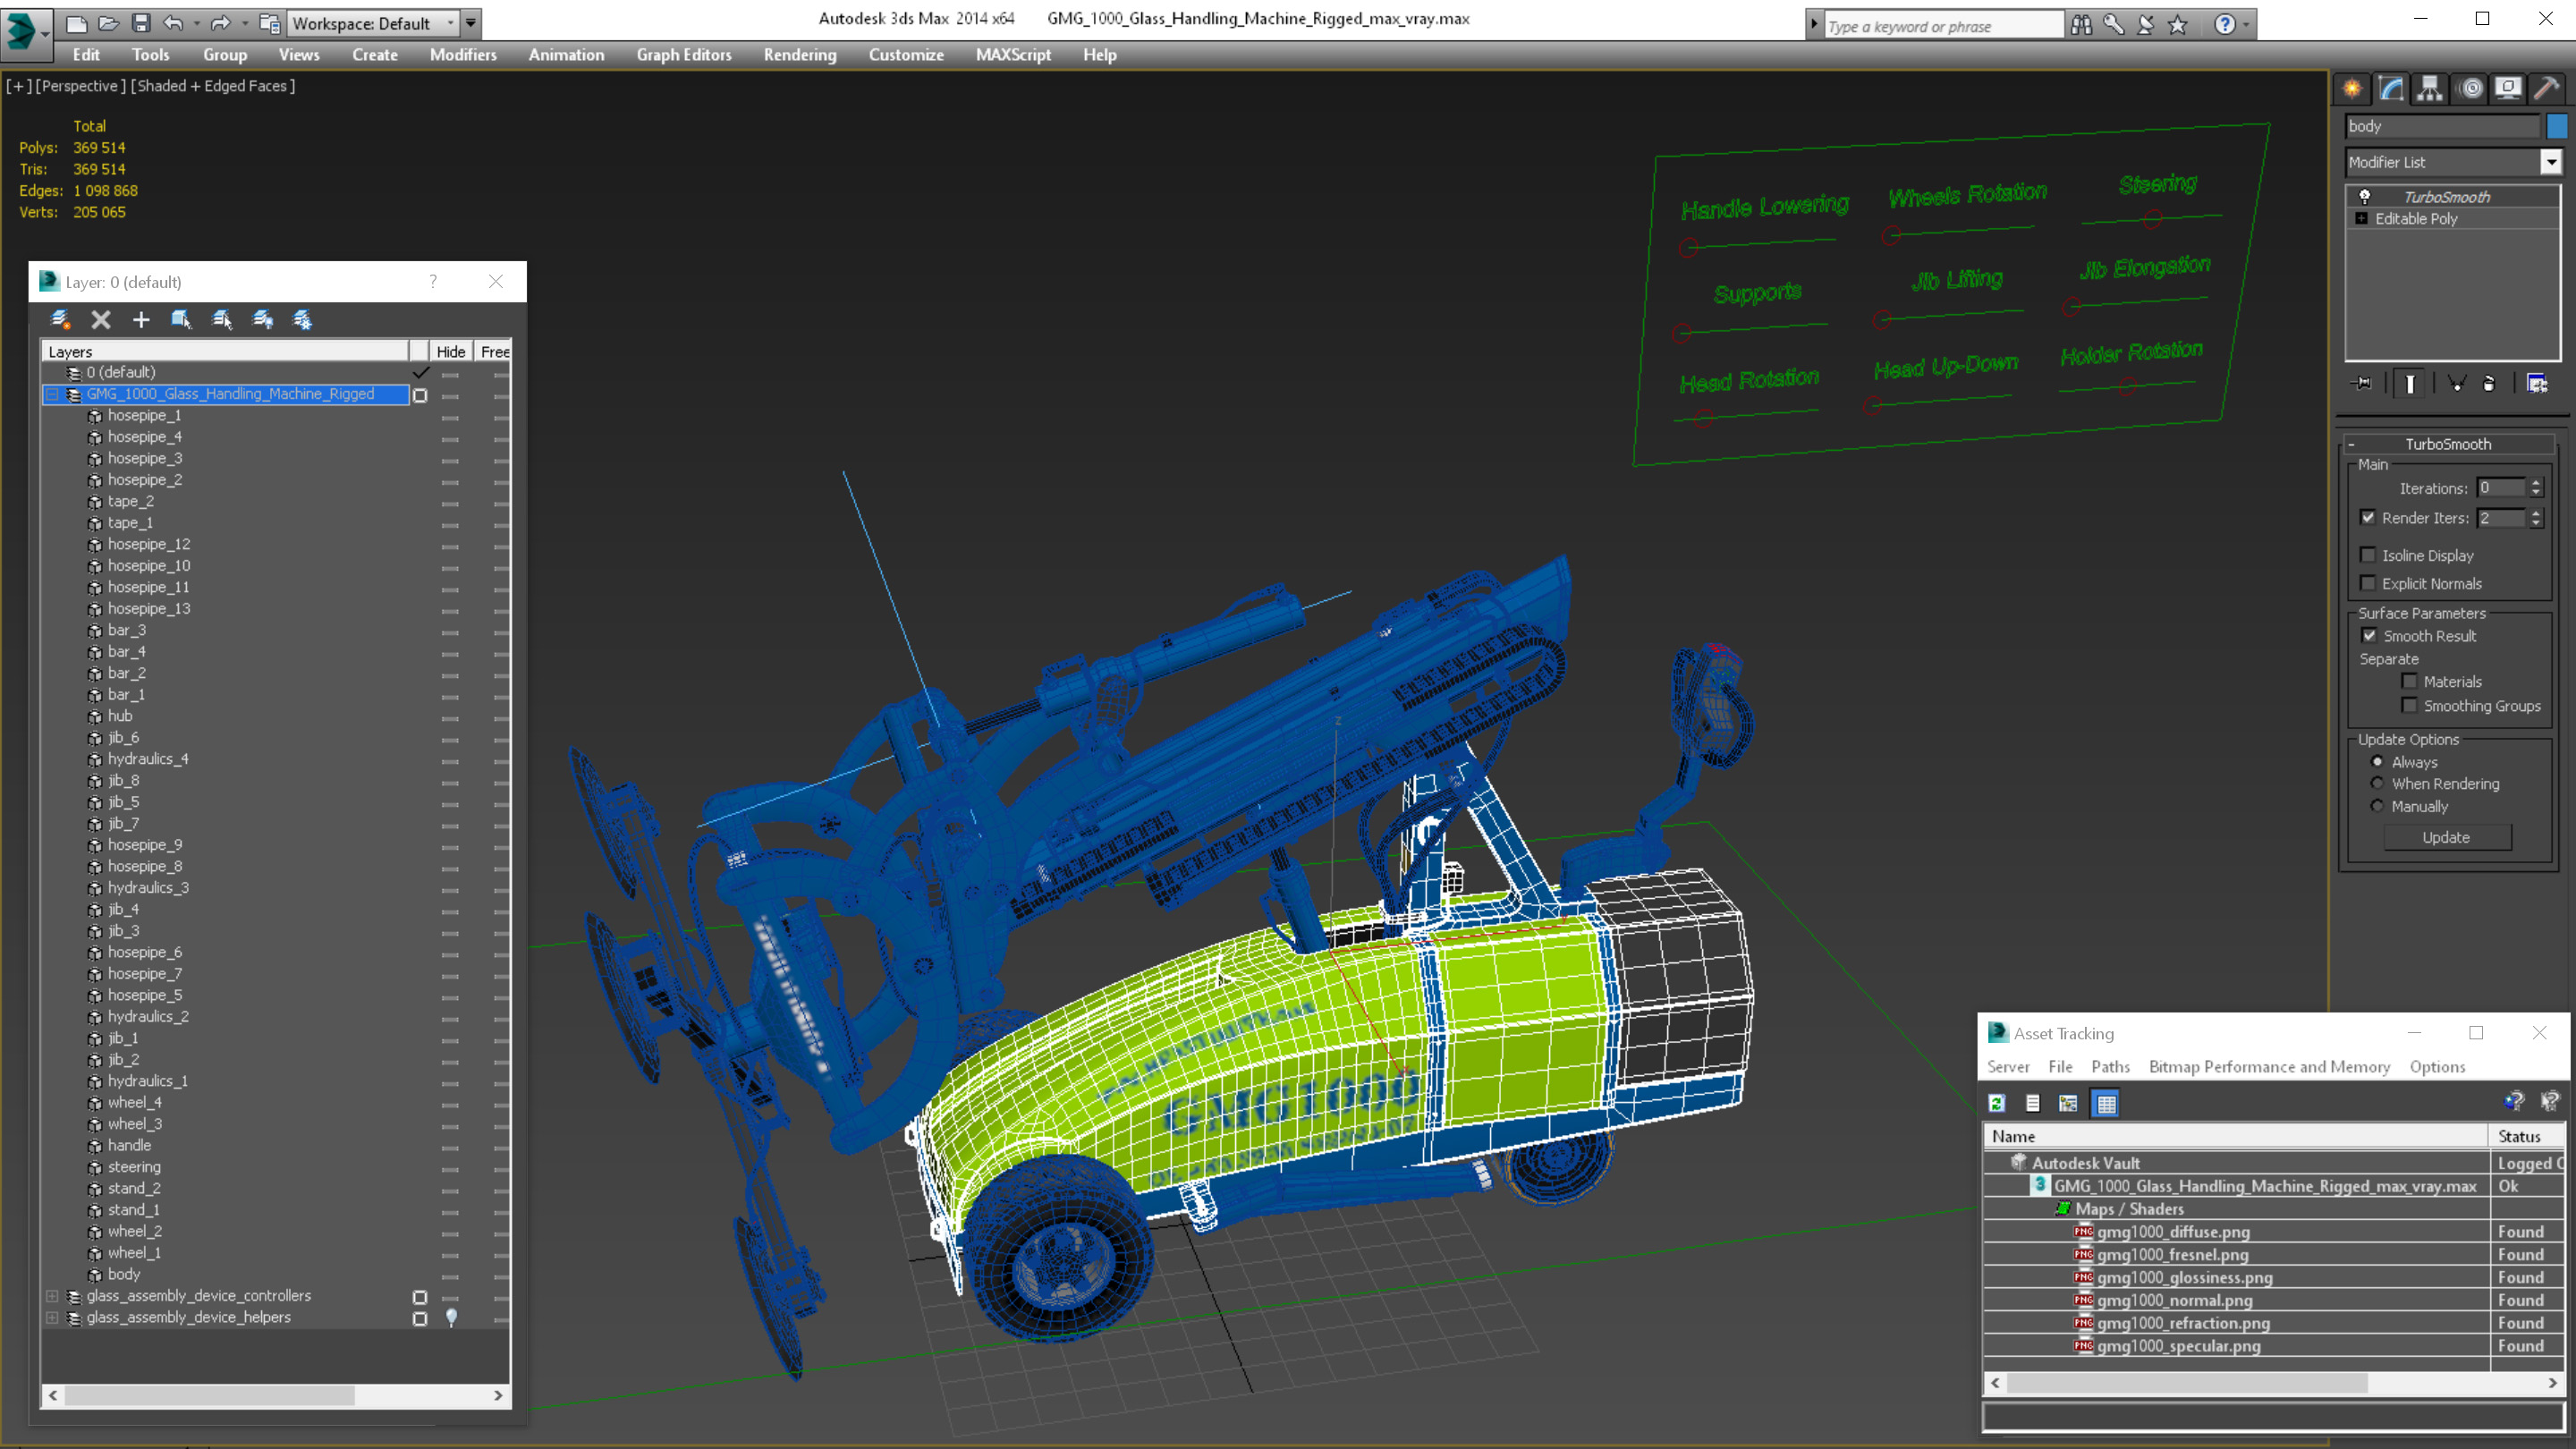Select the When Rendering update option
Viewport: 2576px width, 1449px height.
pos(2378,783)
